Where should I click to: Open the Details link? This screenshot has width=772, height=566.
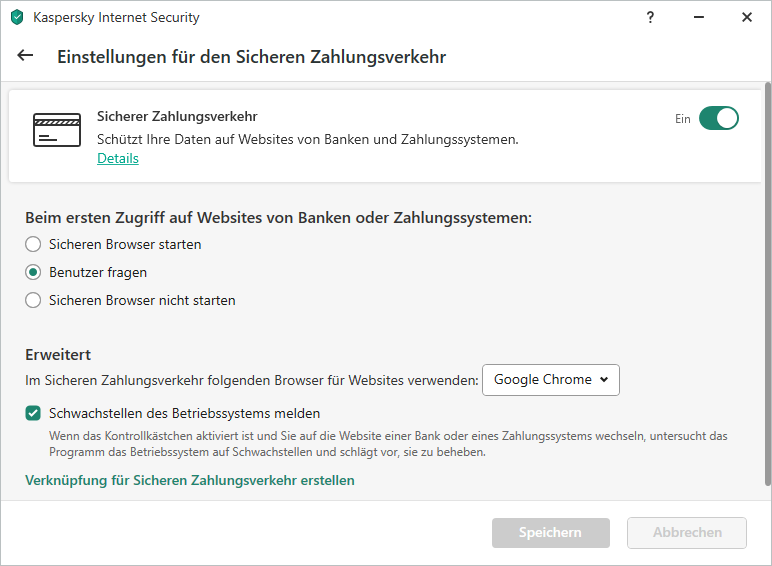coord(118,159)
